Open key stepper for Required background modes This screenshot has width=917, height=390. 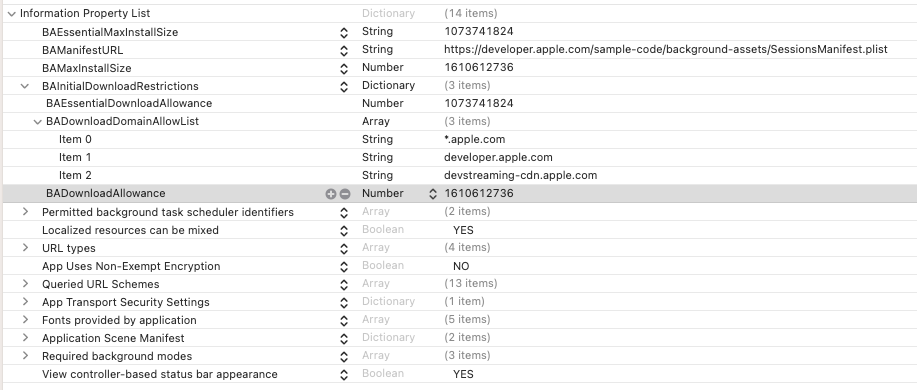coord(344,357)
